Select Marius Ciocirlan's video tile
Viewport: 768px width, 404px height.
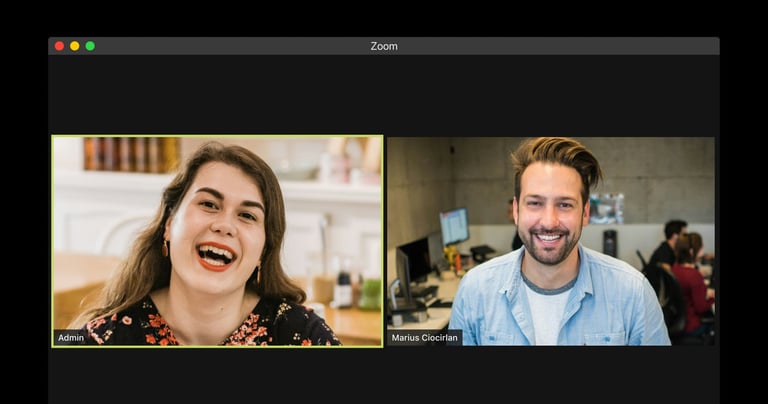[551, 241]
